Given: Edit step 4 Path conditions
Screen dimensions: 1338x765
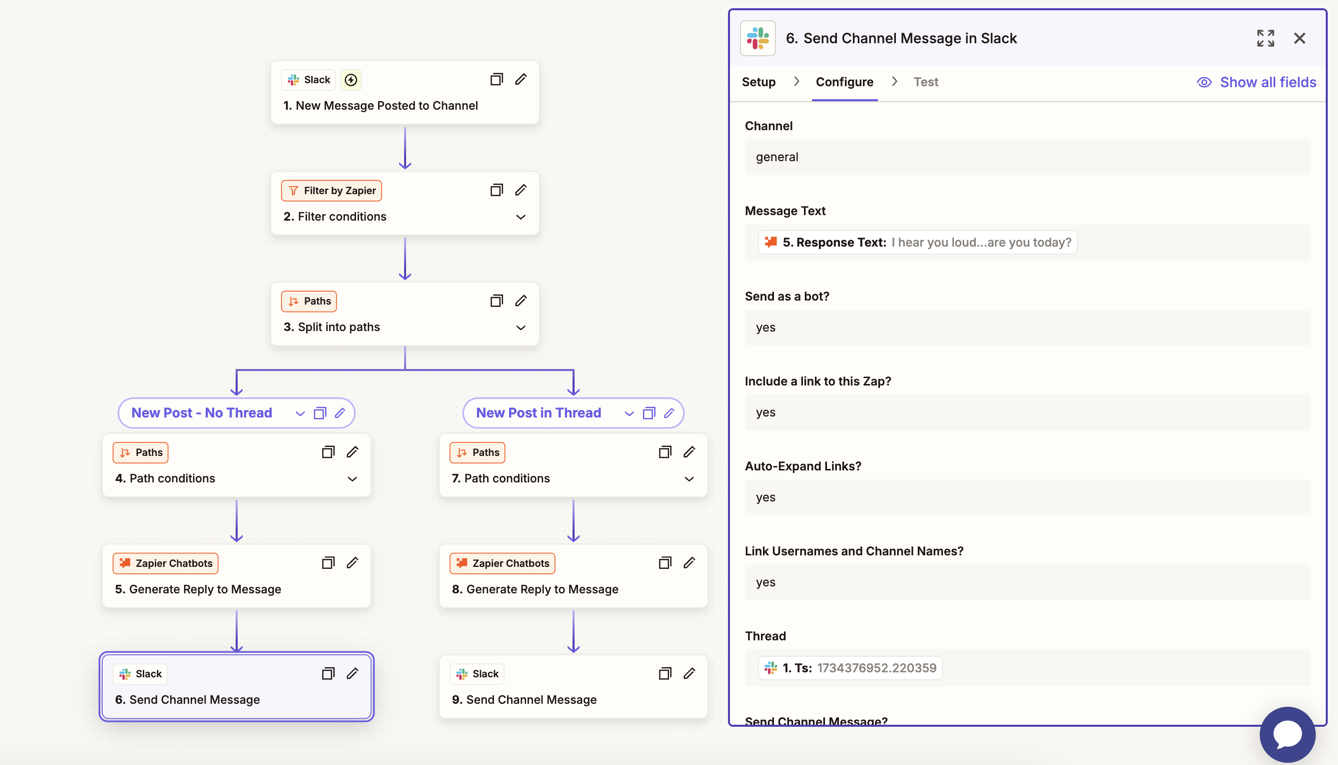Looking at the screenshot, I should (x=352, y=452).
